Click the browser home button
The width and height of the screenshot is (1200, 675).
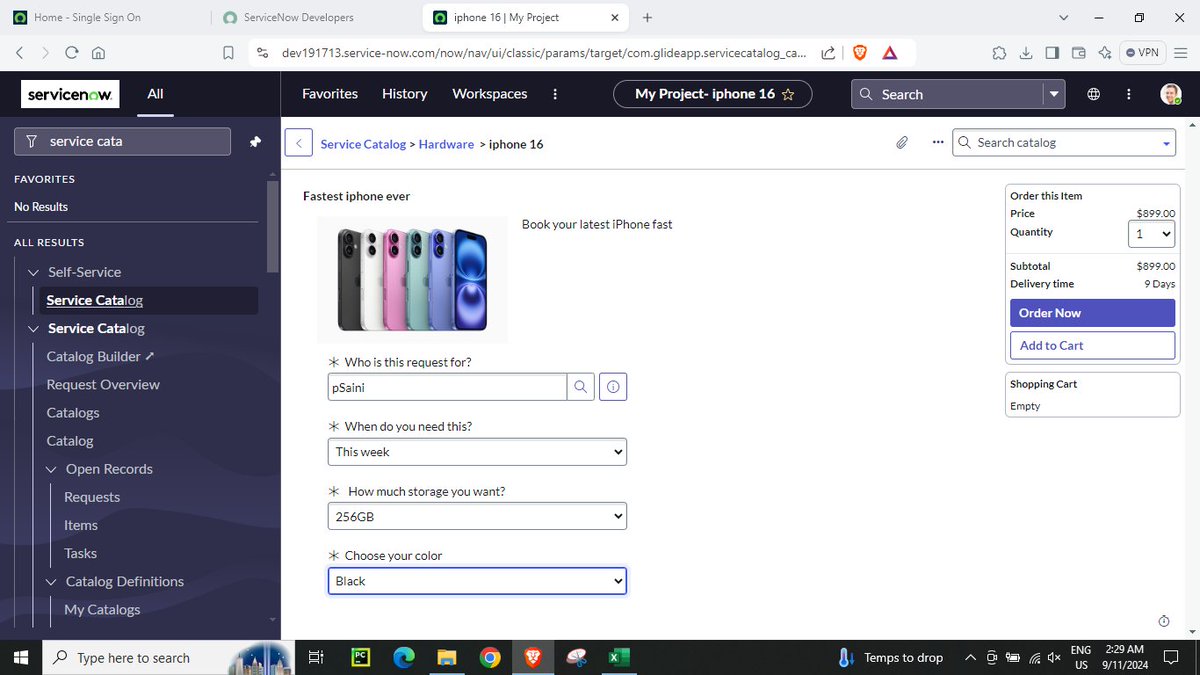point(98,53)
